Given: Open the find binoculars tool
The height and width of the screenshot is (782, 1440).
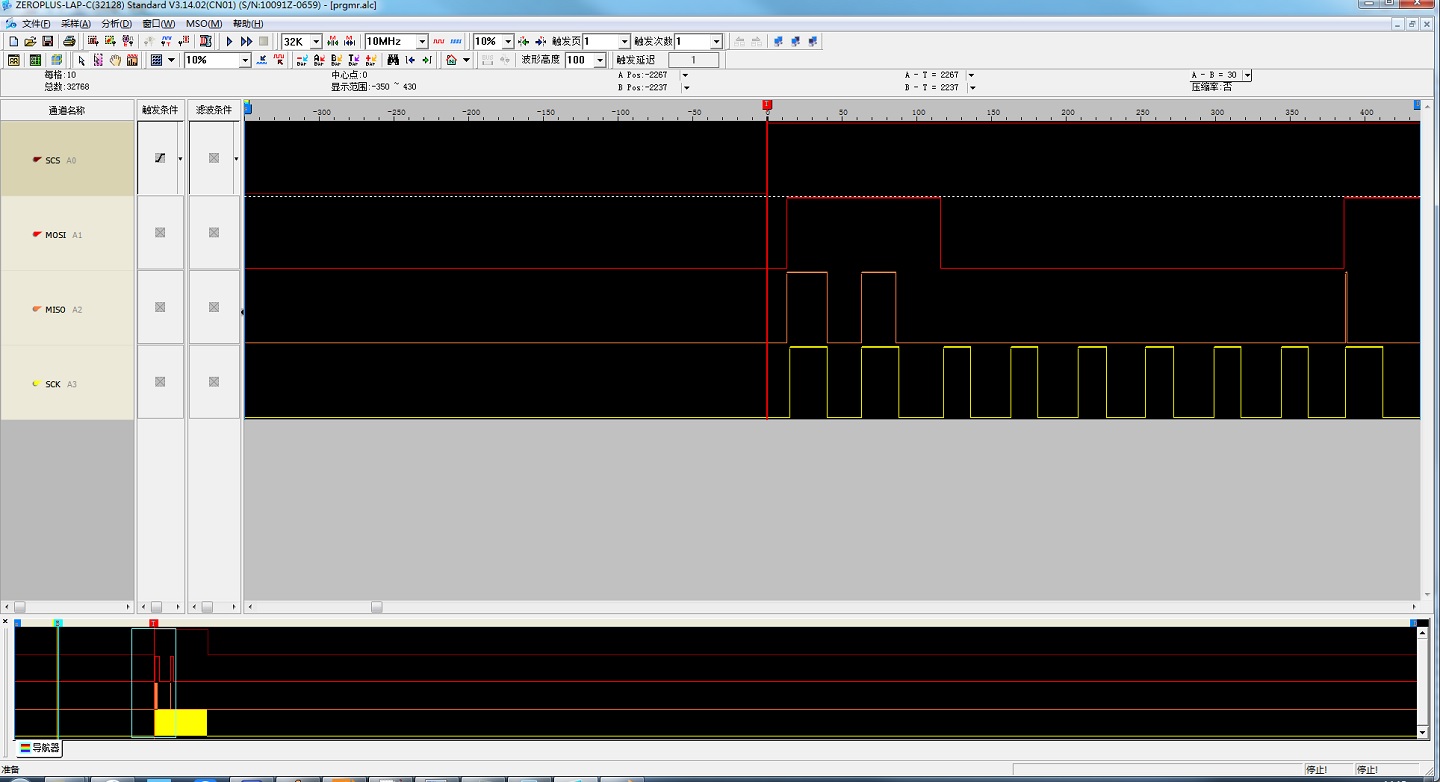Looking at the screenshot, I should click(x=393, y=60).
